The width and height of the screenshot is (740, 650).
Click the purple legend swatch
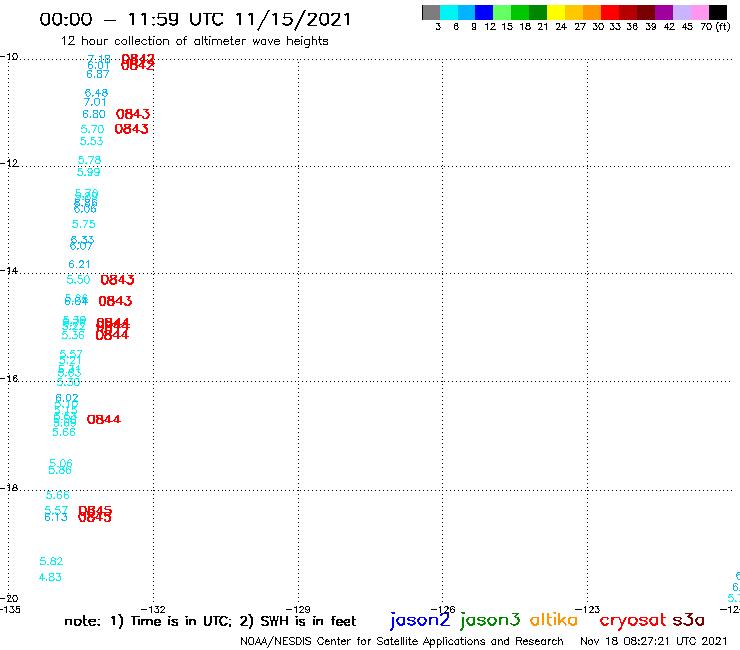click(664, 12)
